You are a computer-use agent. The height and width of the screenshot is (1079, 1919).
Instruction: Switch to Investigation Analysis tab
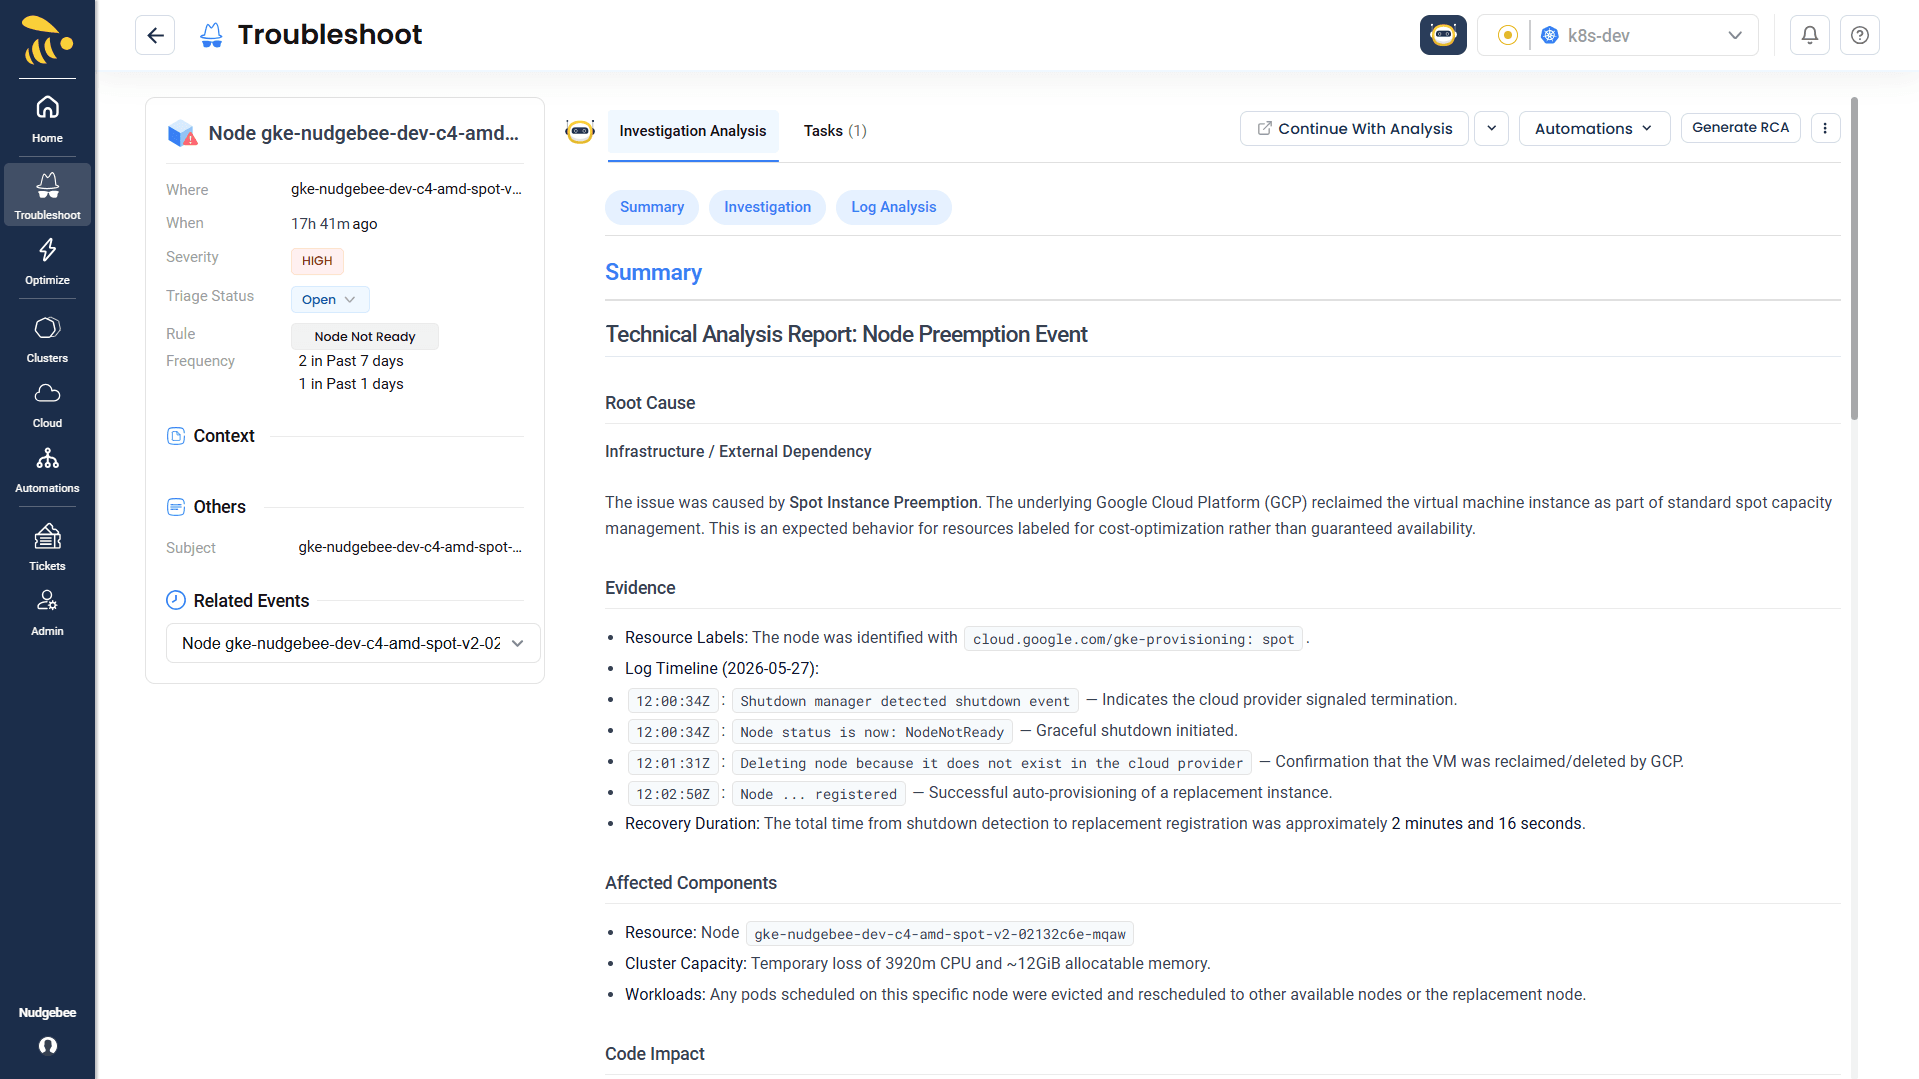pyautogui.click(x=693, y=131)
